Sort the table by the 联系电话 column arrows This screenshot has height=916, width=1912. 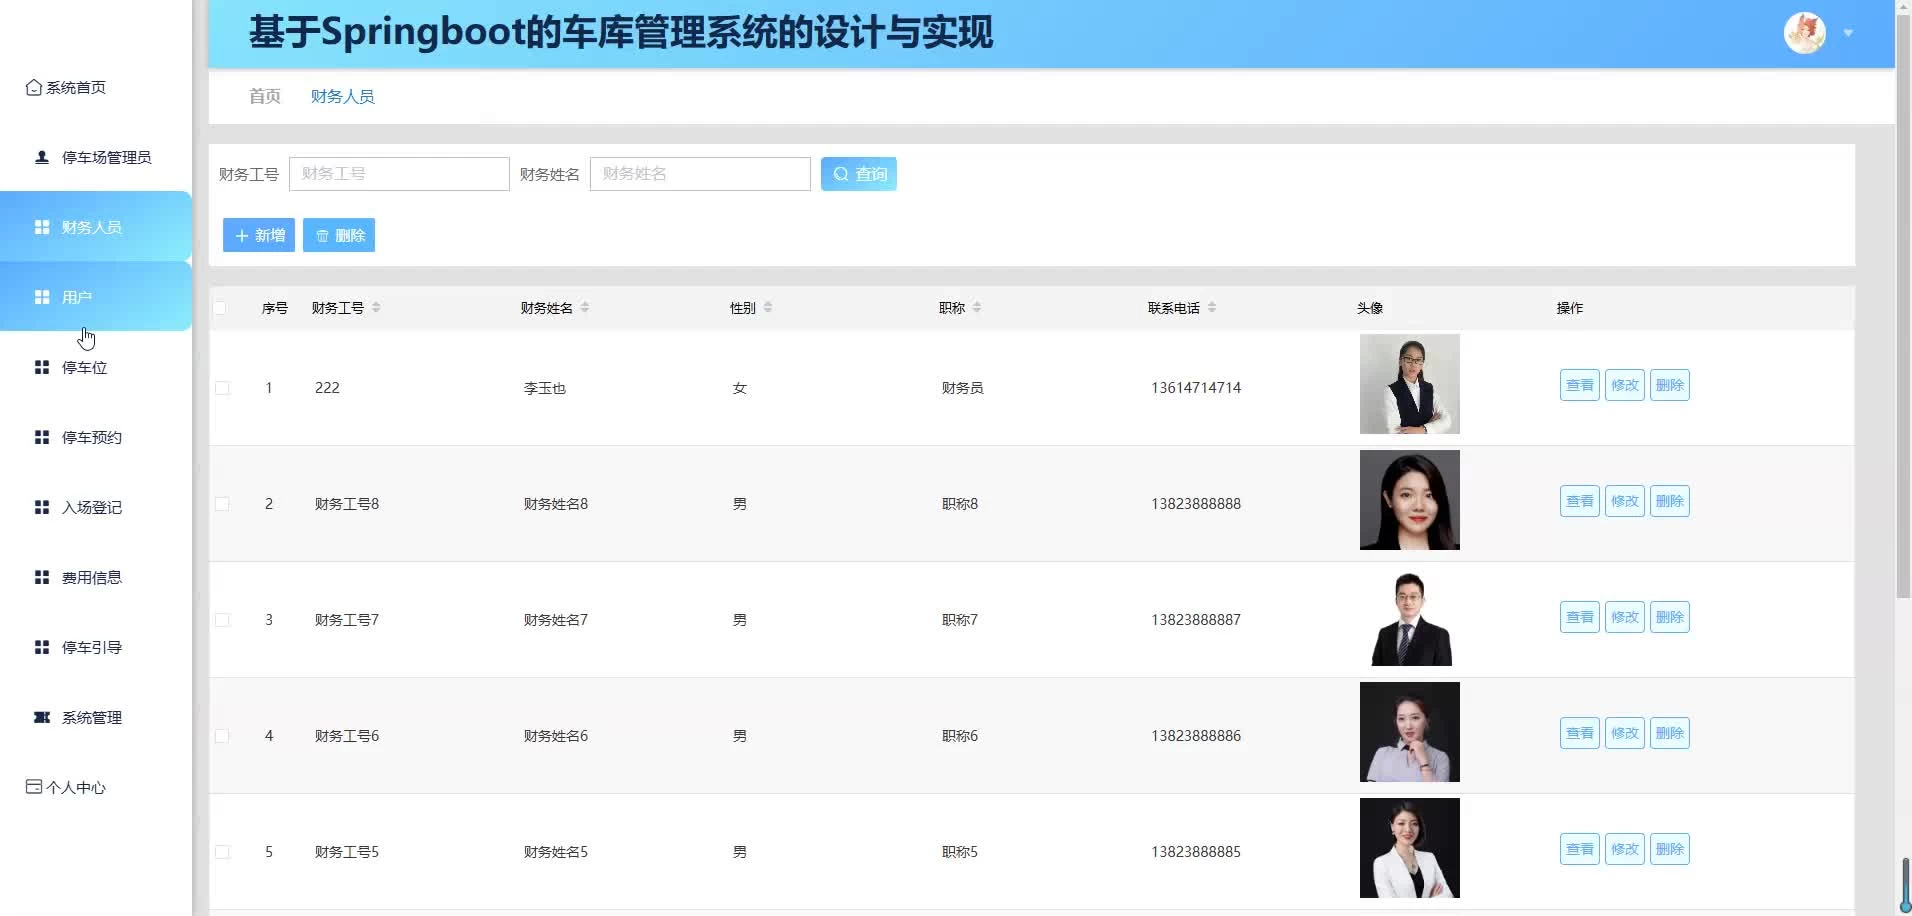(1211, 308)
